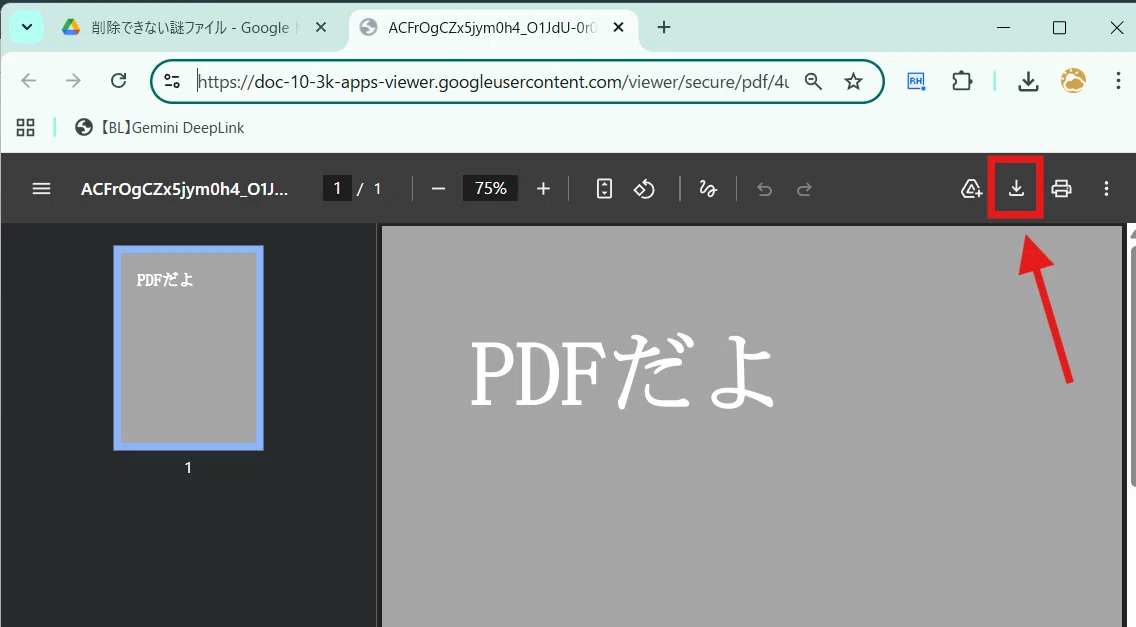
Task: Switch to 削除できない謎ファイル Google Drive tab
Action: [190, 28]
